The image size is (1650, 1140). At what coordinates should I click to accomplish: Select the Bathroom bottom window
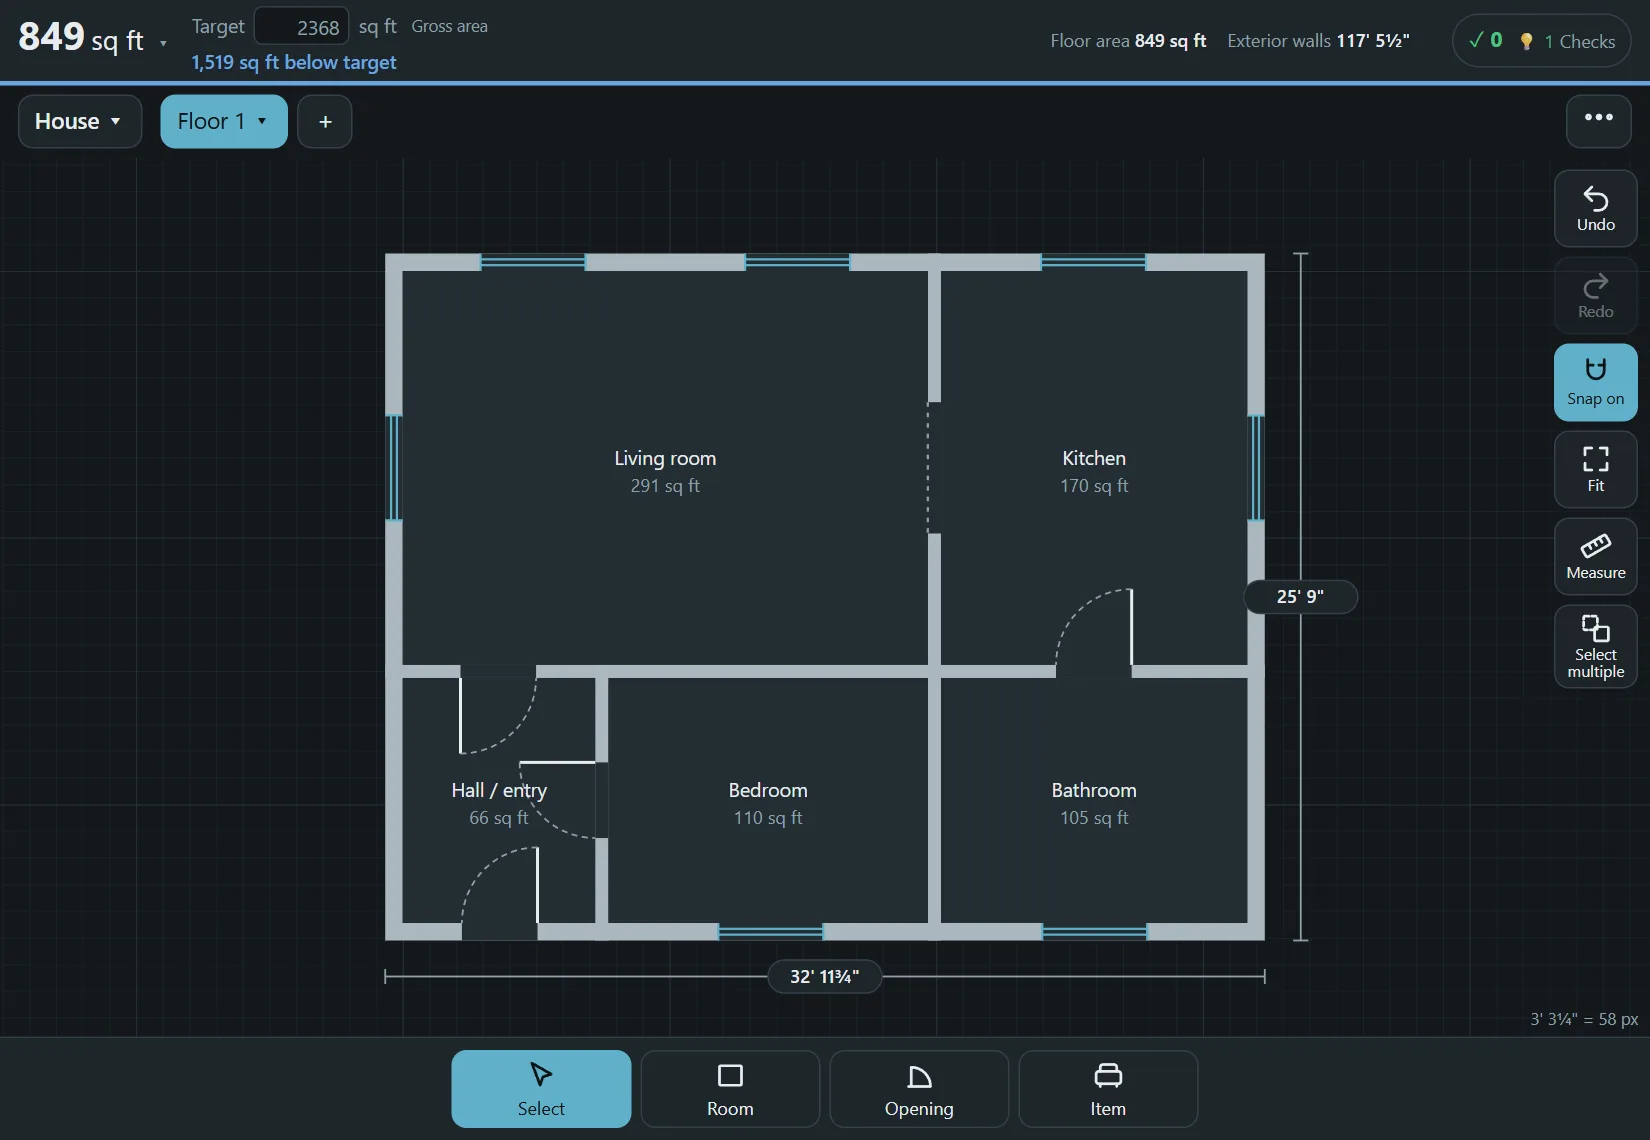[1094, 932]
